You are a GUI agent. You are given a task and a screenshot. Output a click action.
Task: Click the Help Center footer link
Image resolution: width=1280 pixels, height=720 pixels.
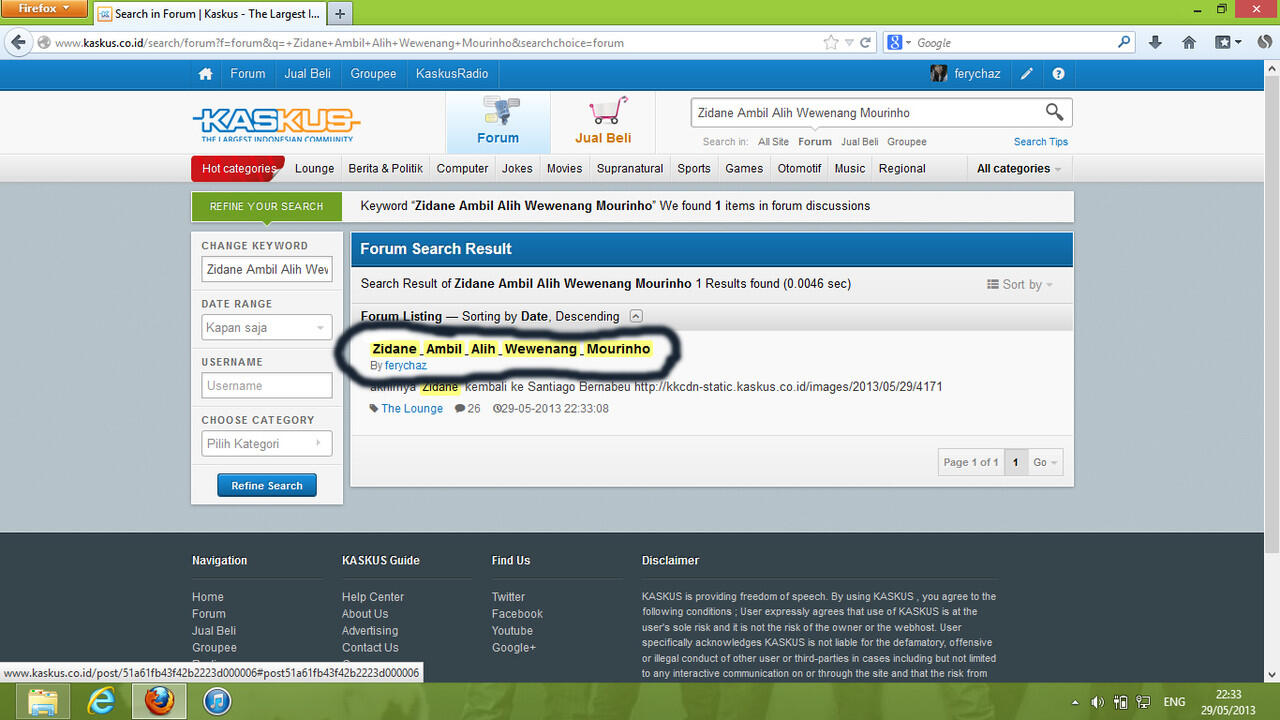click(x=373, y=597)
